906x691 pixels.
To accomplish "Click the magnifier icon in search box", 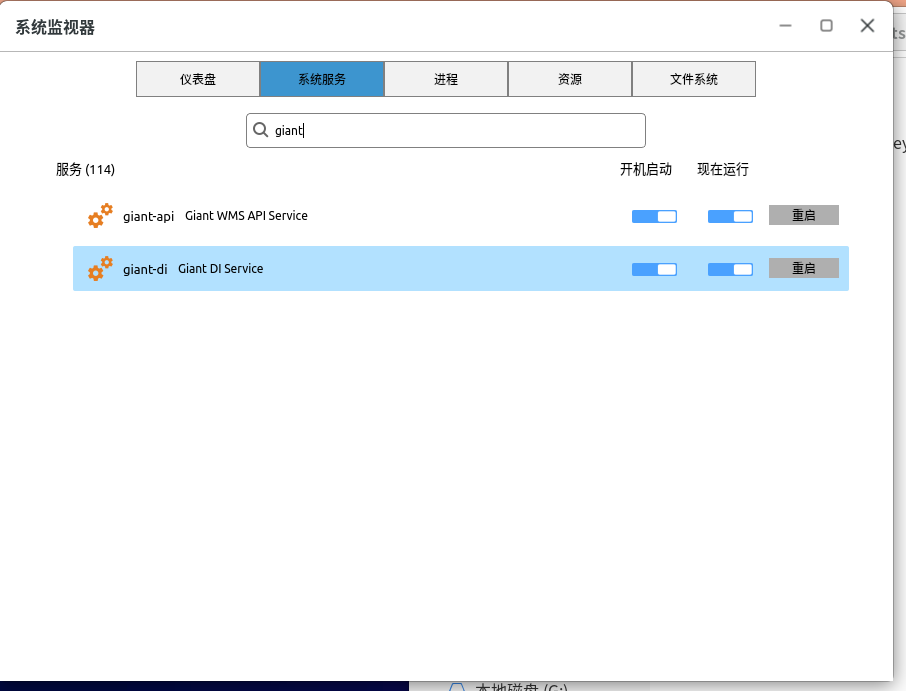I will [x=261, y=130].
